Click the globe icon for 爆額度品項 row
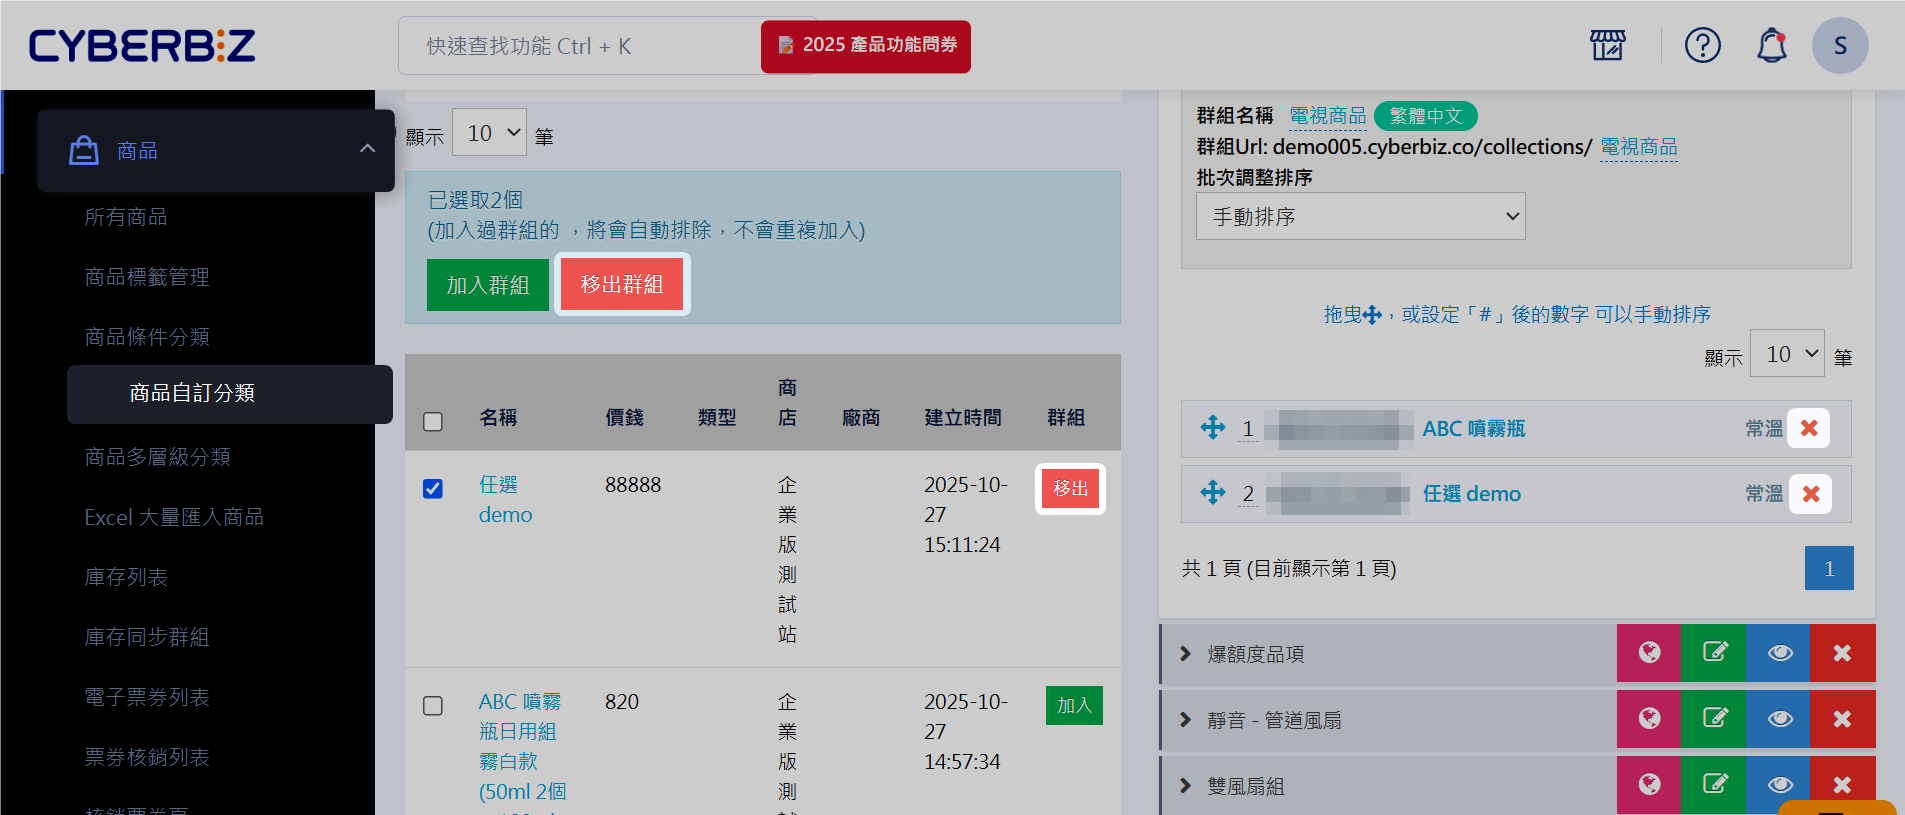Screen dimensions: 1905x815 tap(1649, 653)
